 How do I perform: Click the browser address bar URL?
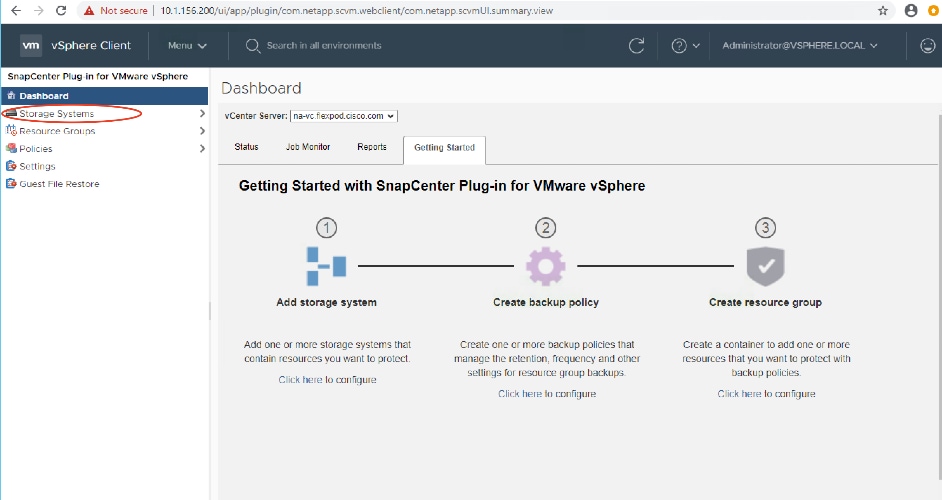pos(356,11)
